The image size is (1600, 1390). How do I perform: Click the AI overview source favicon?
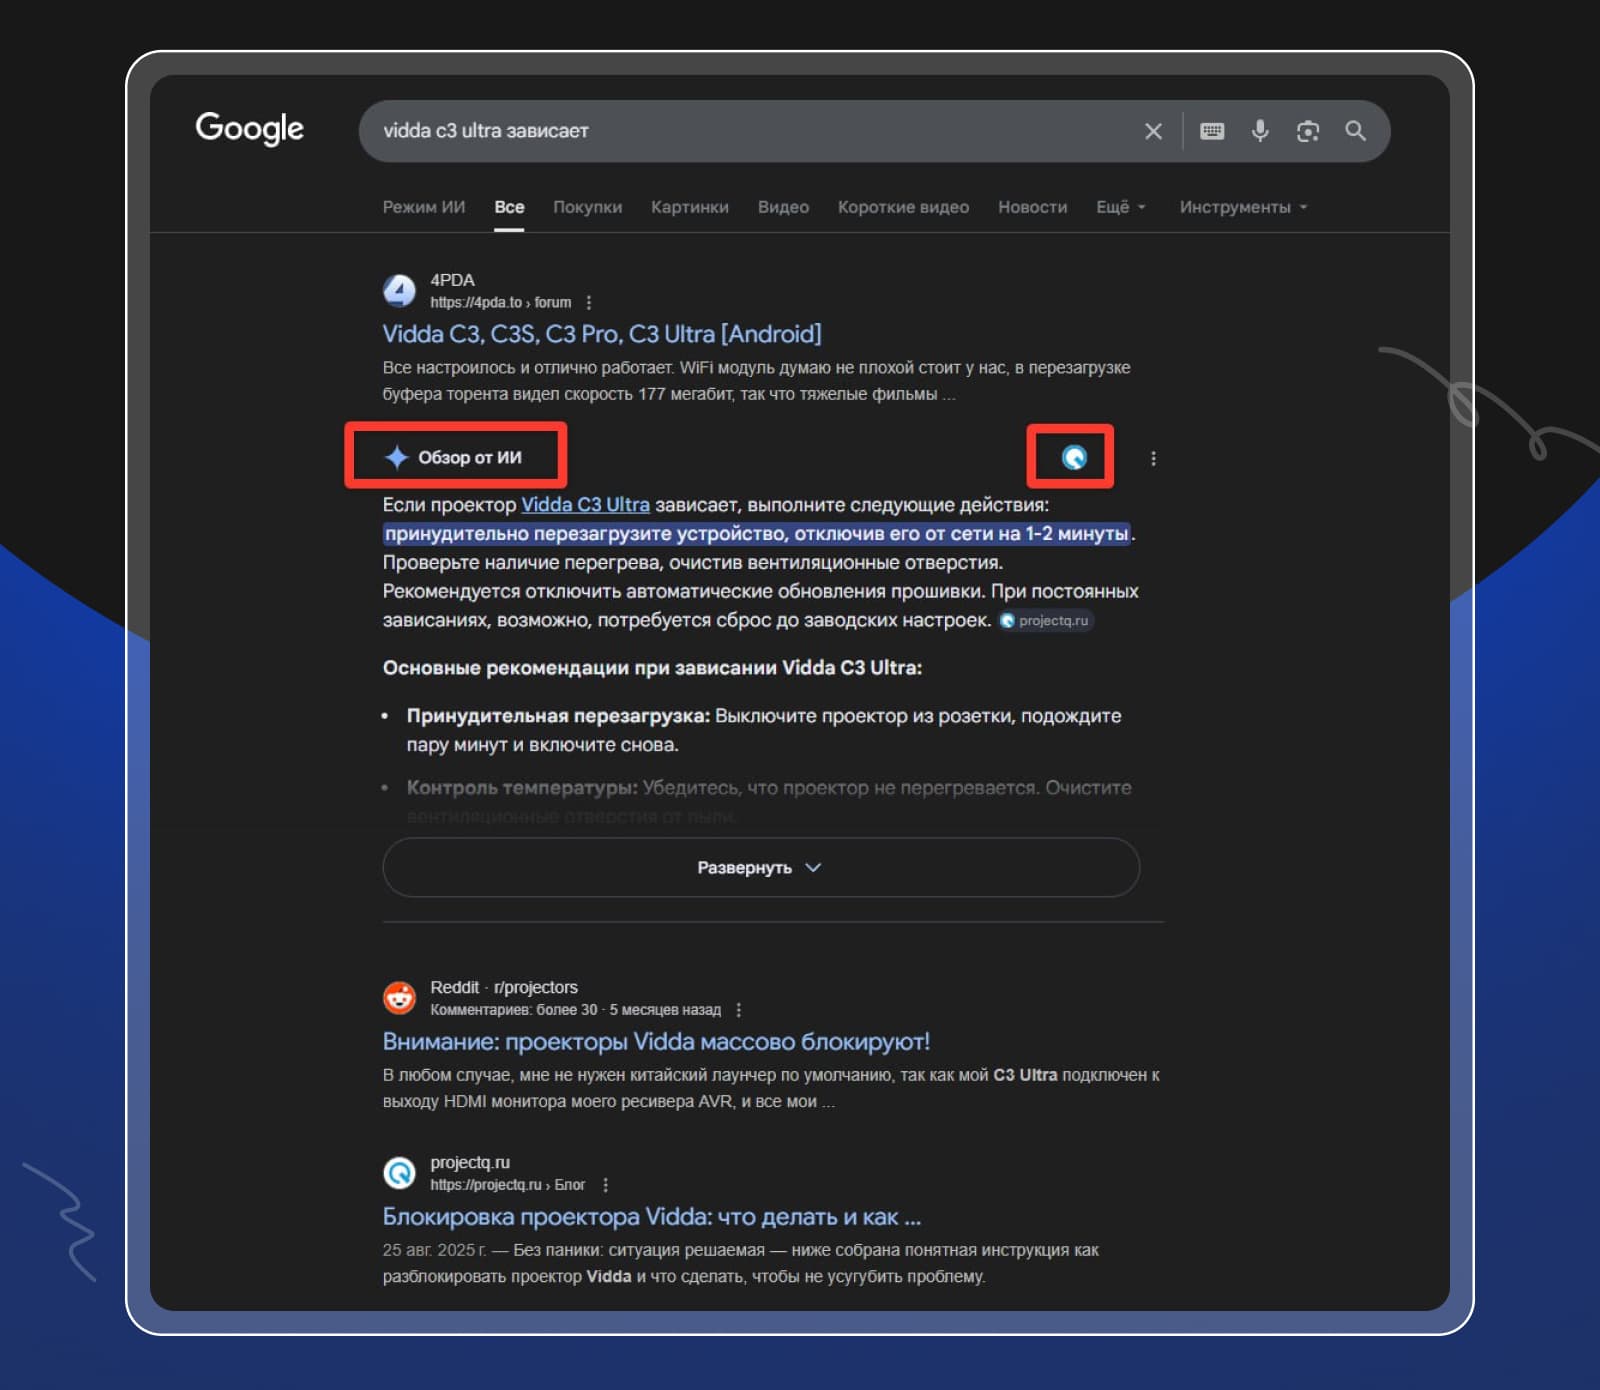point(1074,458)
